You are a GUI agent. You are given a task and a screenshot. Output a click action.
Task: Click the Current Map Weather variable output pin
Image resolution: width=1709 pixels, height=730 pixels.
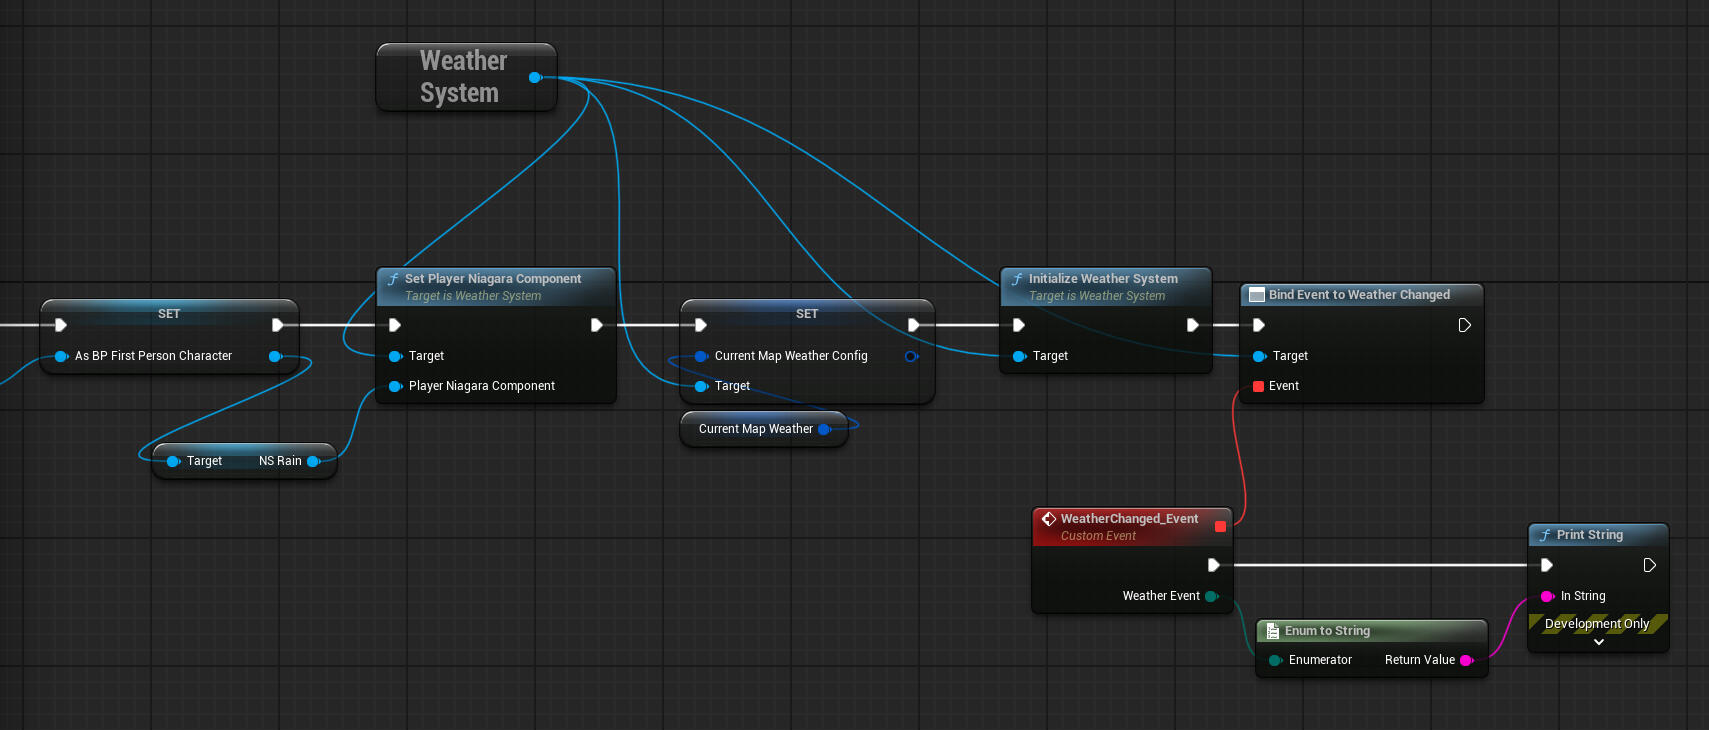(824, 429)
